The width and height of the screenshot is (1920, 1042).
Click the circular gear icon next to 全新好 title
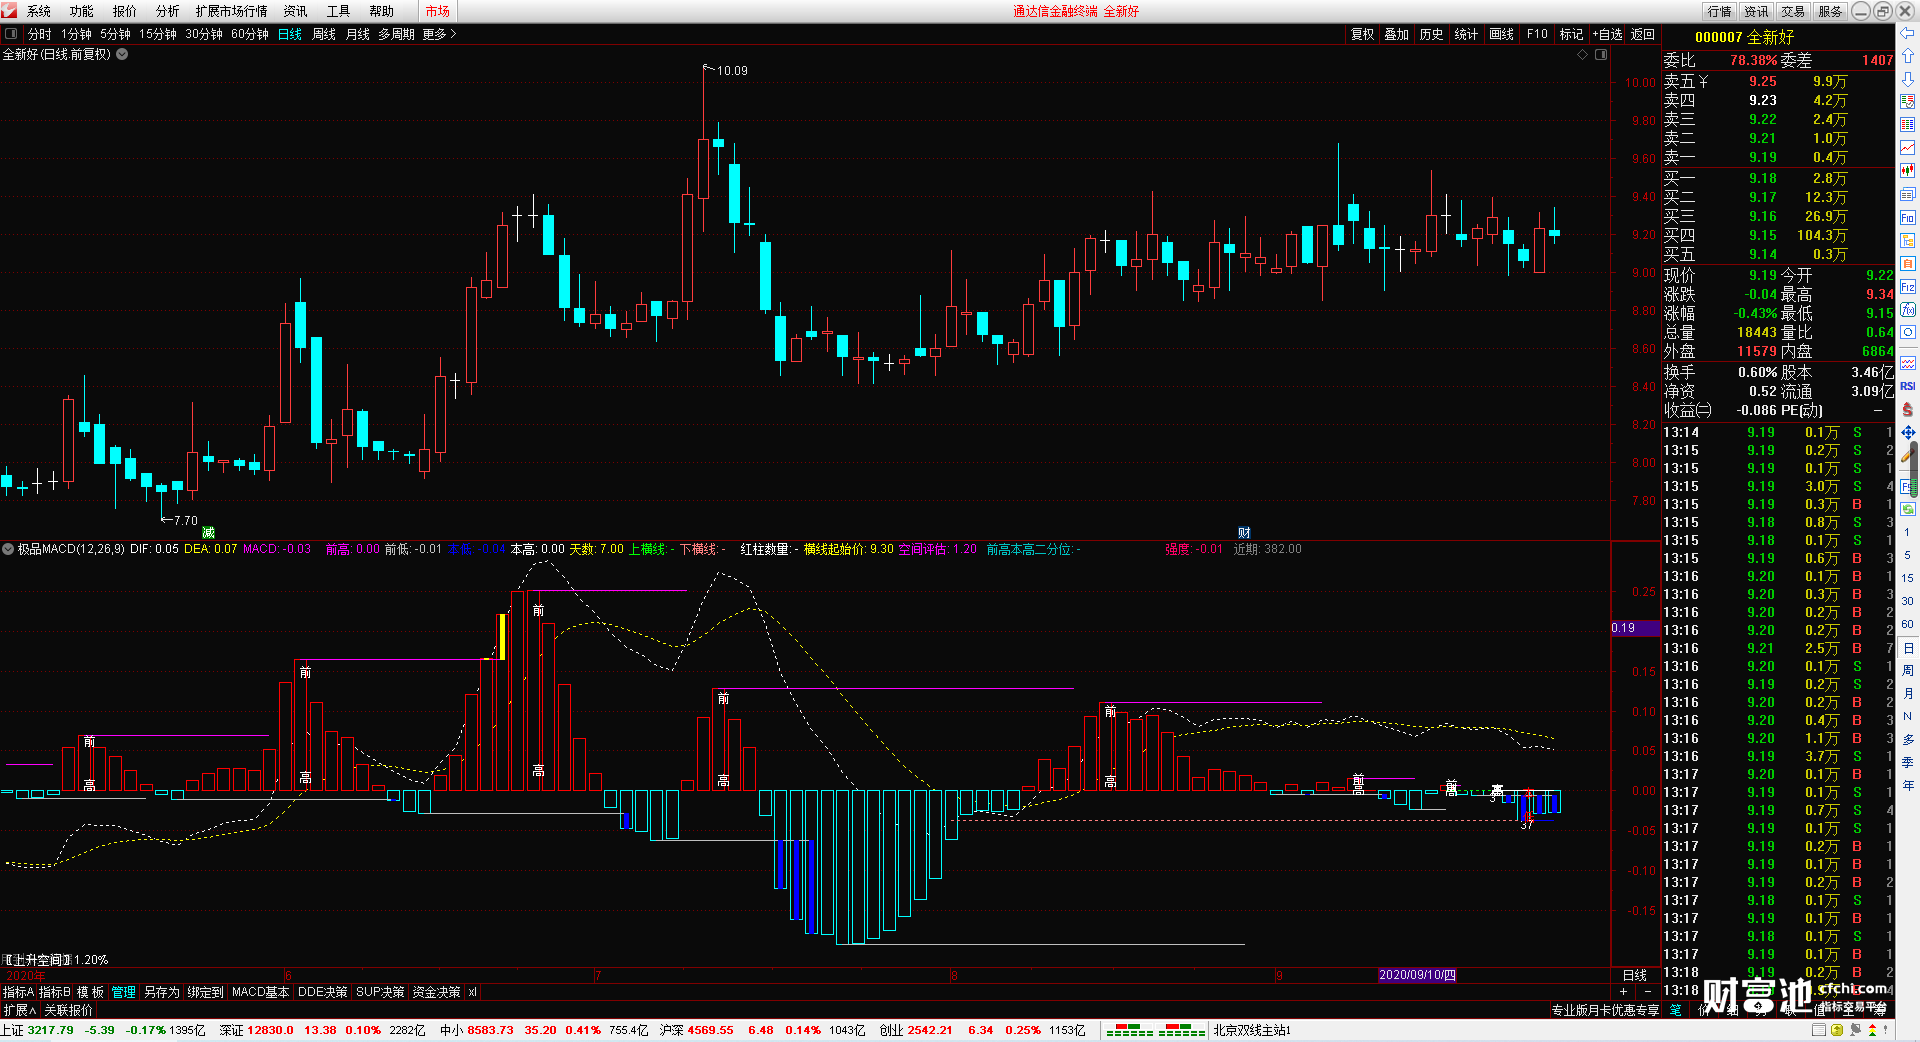122,54
